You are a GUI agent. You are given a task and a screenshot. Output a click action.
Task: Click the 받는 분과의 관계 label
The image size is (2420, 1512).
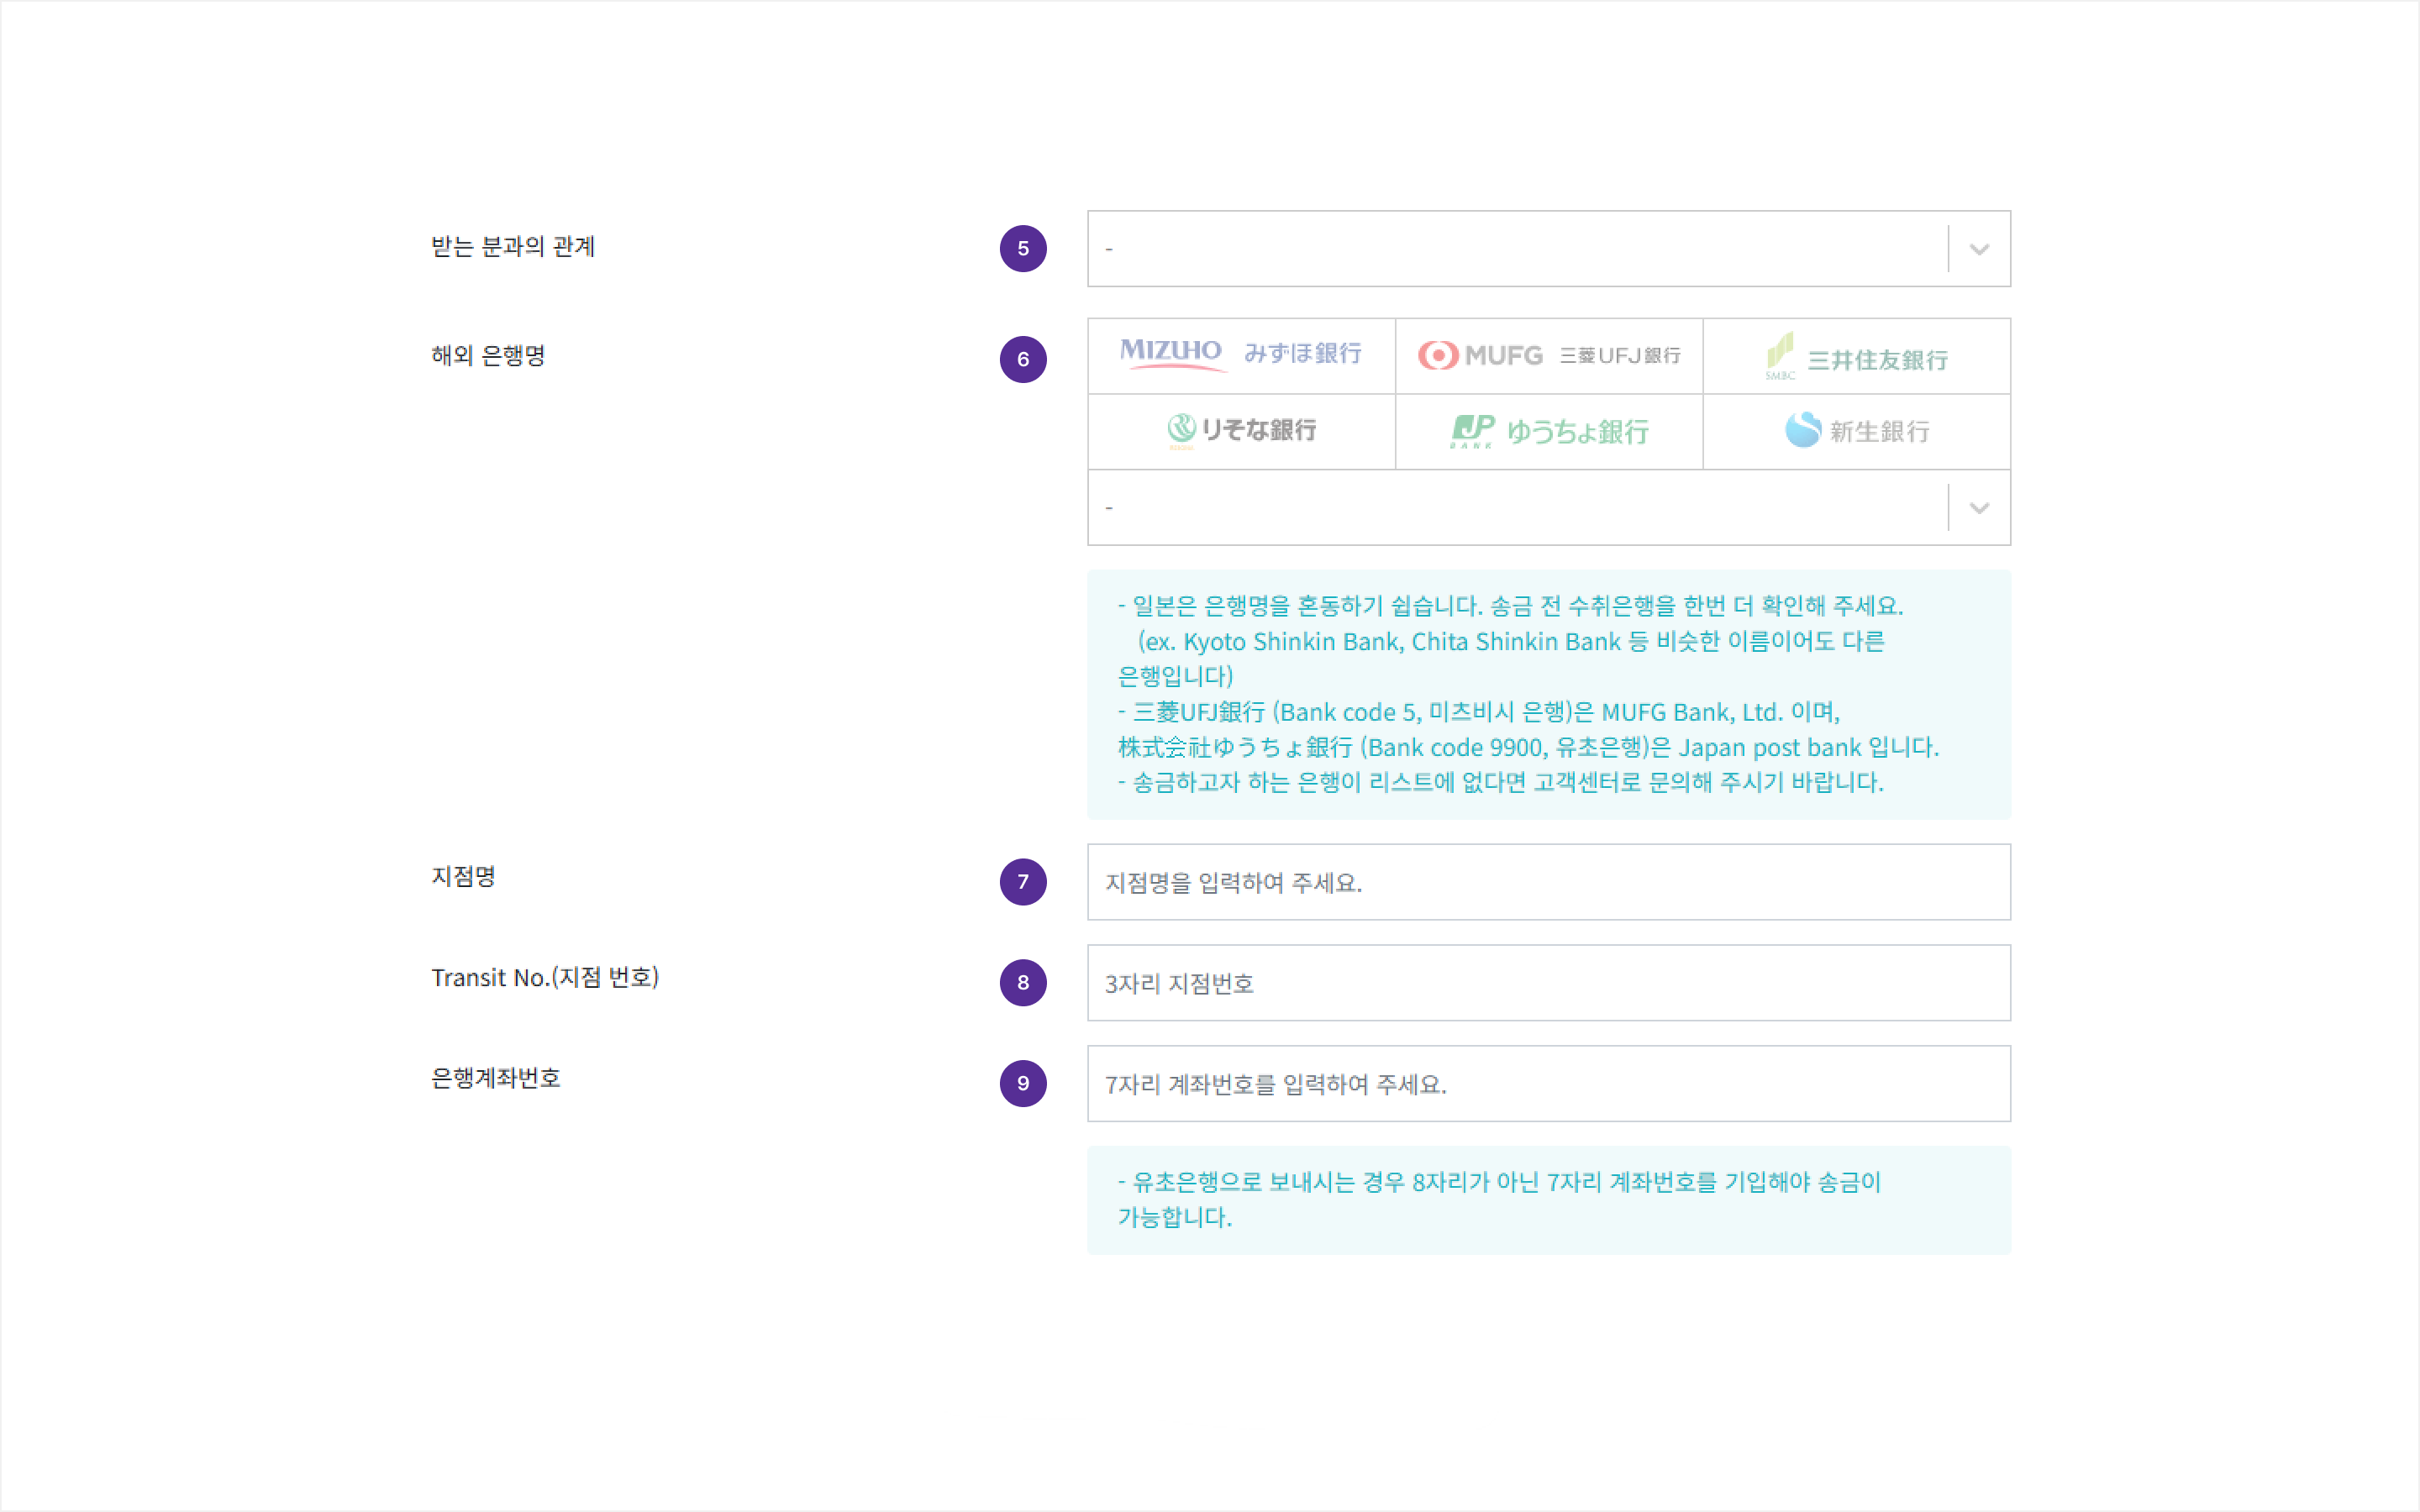(513, 247)
